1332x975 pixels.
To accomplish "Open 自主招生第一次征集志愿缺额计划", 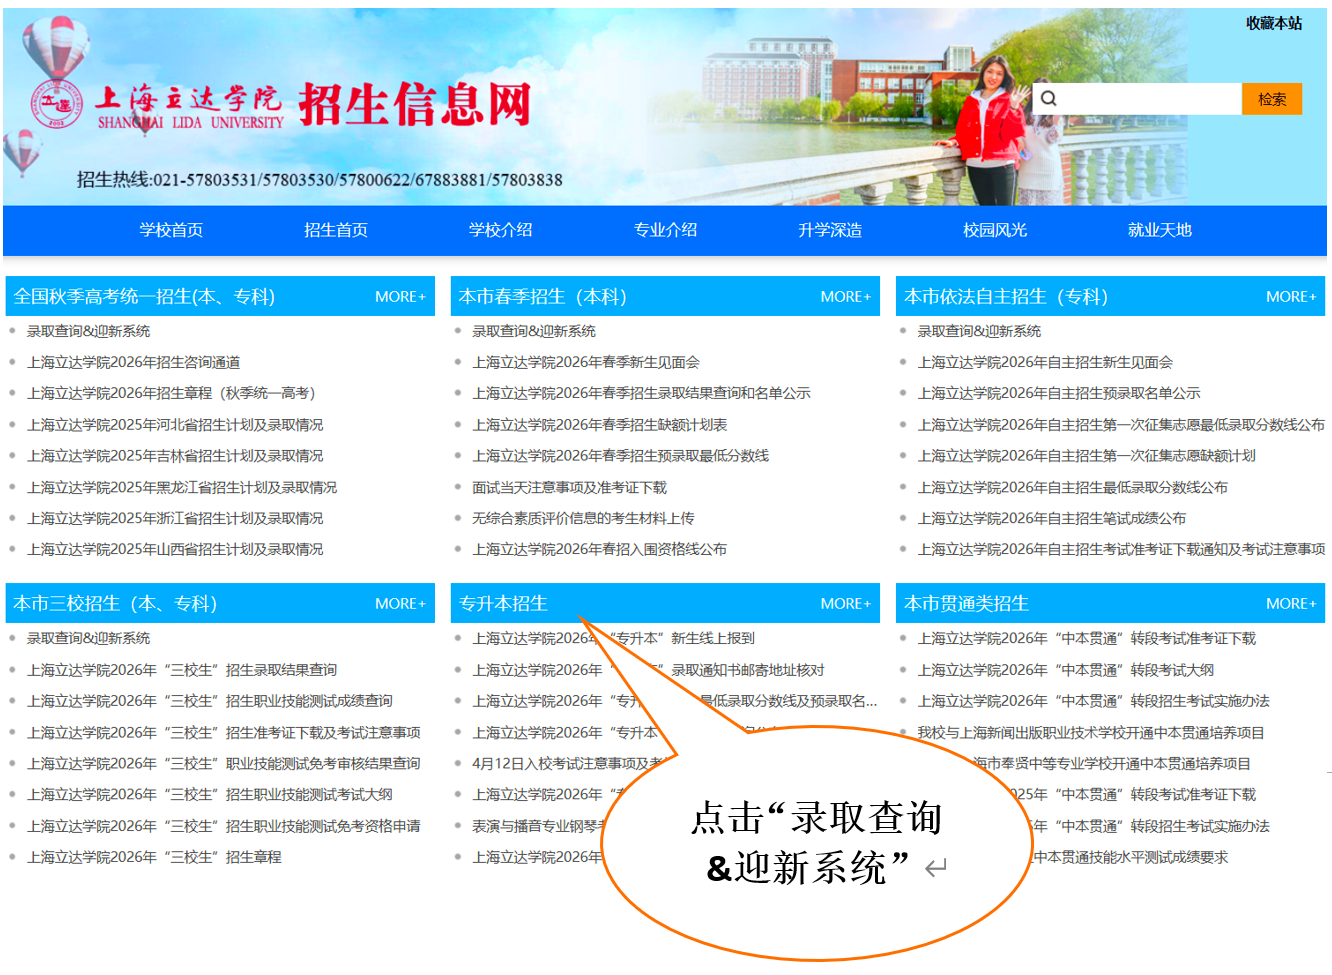I will (1087, 456).
